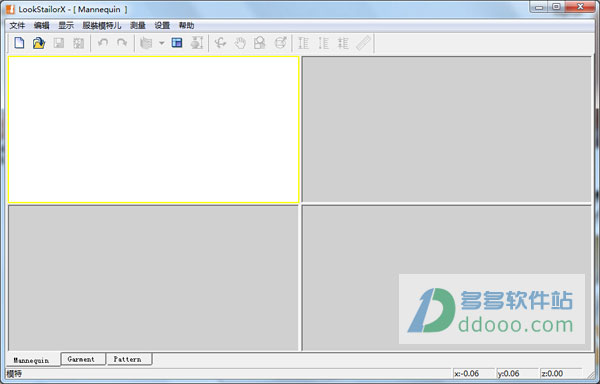The image size is (600, 384).
Task: Click the Save As icon beside Save
Action: click(x=78, y=43)
